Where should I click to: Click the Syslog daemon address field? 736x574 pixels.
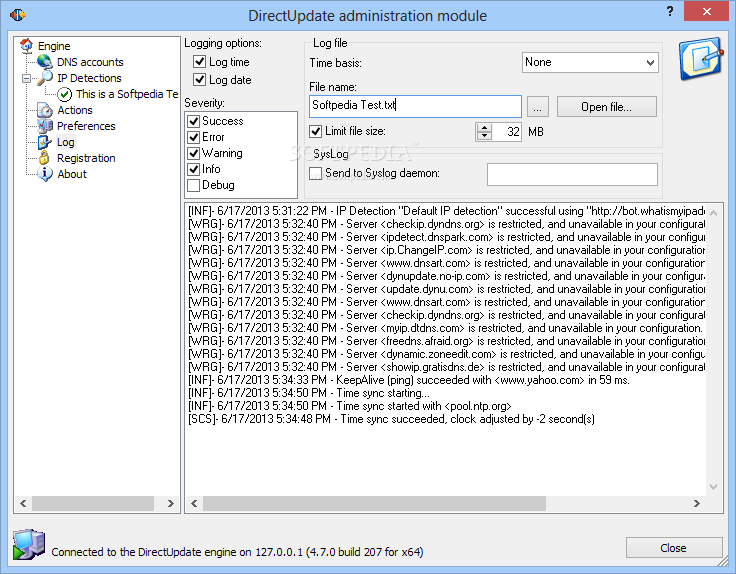coord(572,174)
